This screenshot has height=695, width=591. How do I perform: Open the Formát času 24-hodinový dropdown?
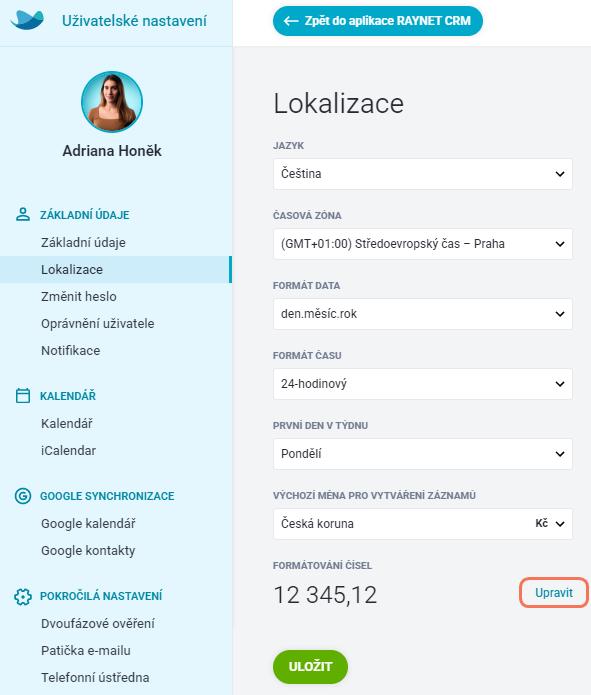[423, 384]
